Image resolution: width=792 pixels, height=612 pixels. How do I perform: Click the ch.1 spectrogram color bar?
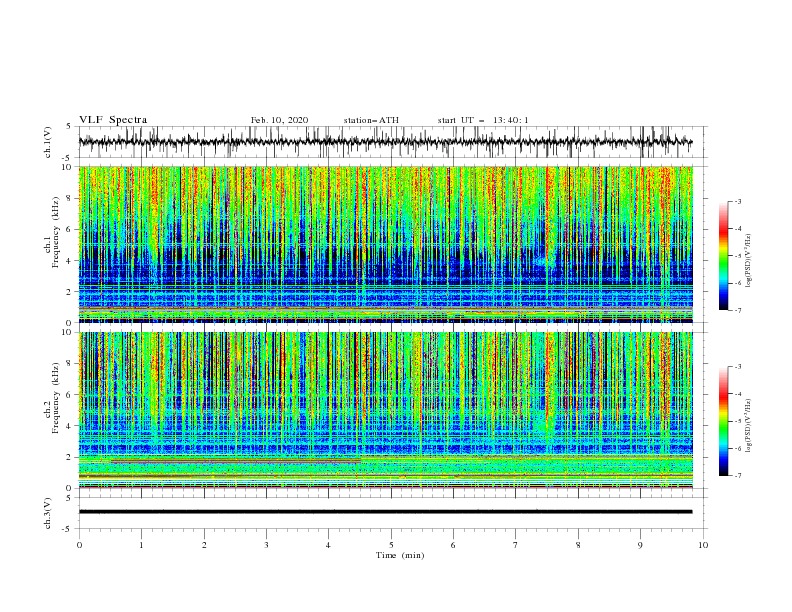pyautogui.click(x=723, y=256)
